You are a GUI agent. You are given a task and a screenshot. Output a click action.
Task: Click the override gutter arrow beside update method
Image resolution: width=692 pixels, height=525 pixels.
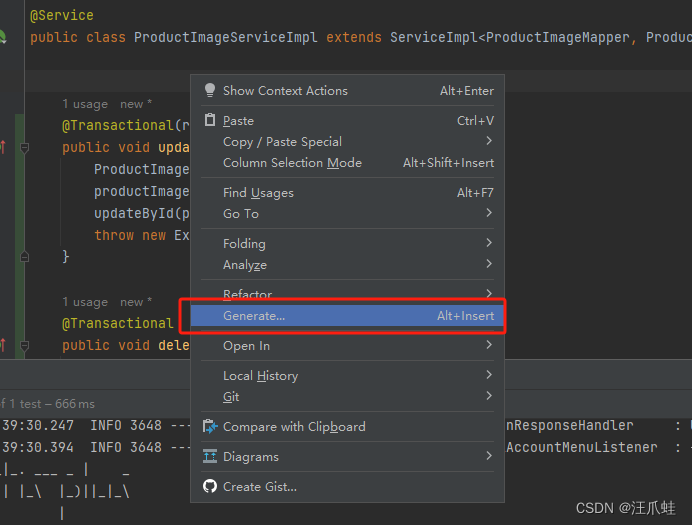click(3, 147)
